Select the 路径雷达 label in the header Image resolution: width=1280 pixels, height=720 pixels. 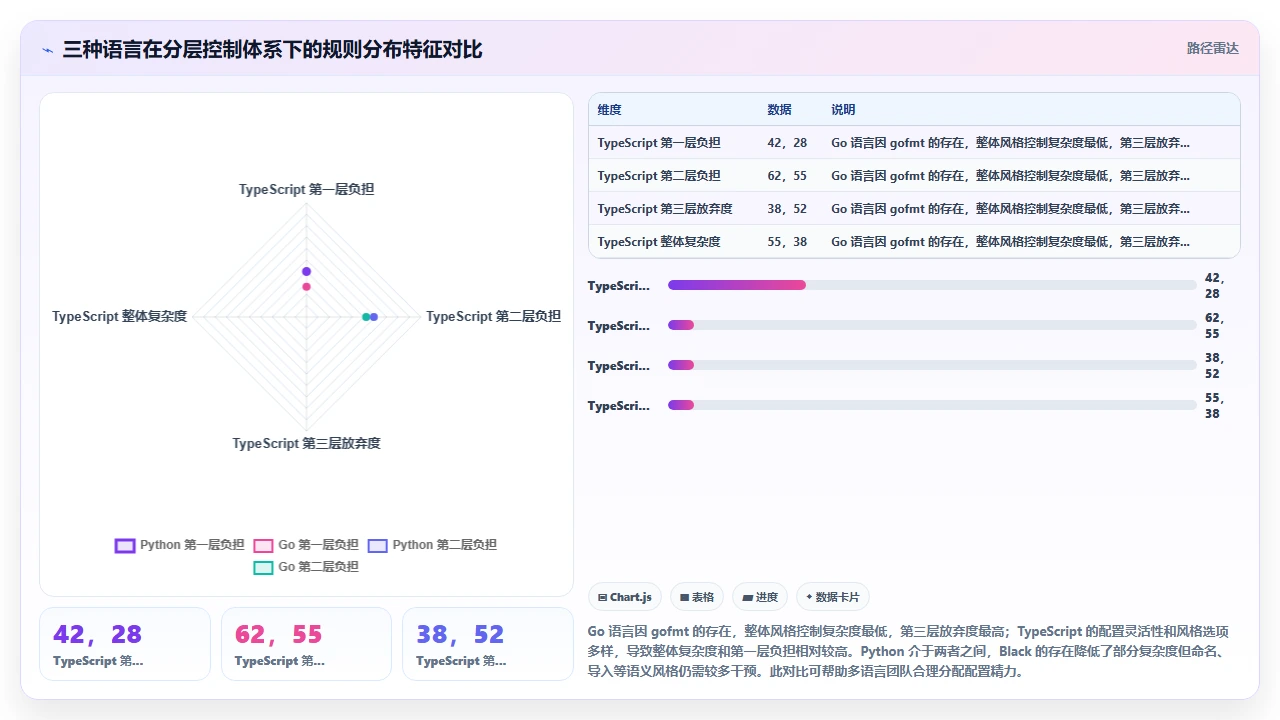tap(1212, 48)
